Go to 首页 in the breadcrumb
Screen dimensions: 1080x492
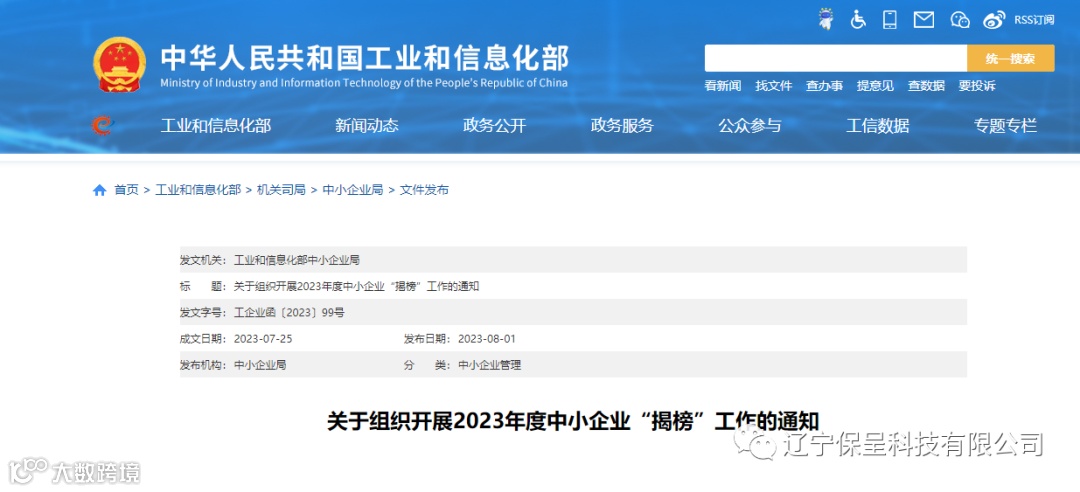(x=126, y=190)
